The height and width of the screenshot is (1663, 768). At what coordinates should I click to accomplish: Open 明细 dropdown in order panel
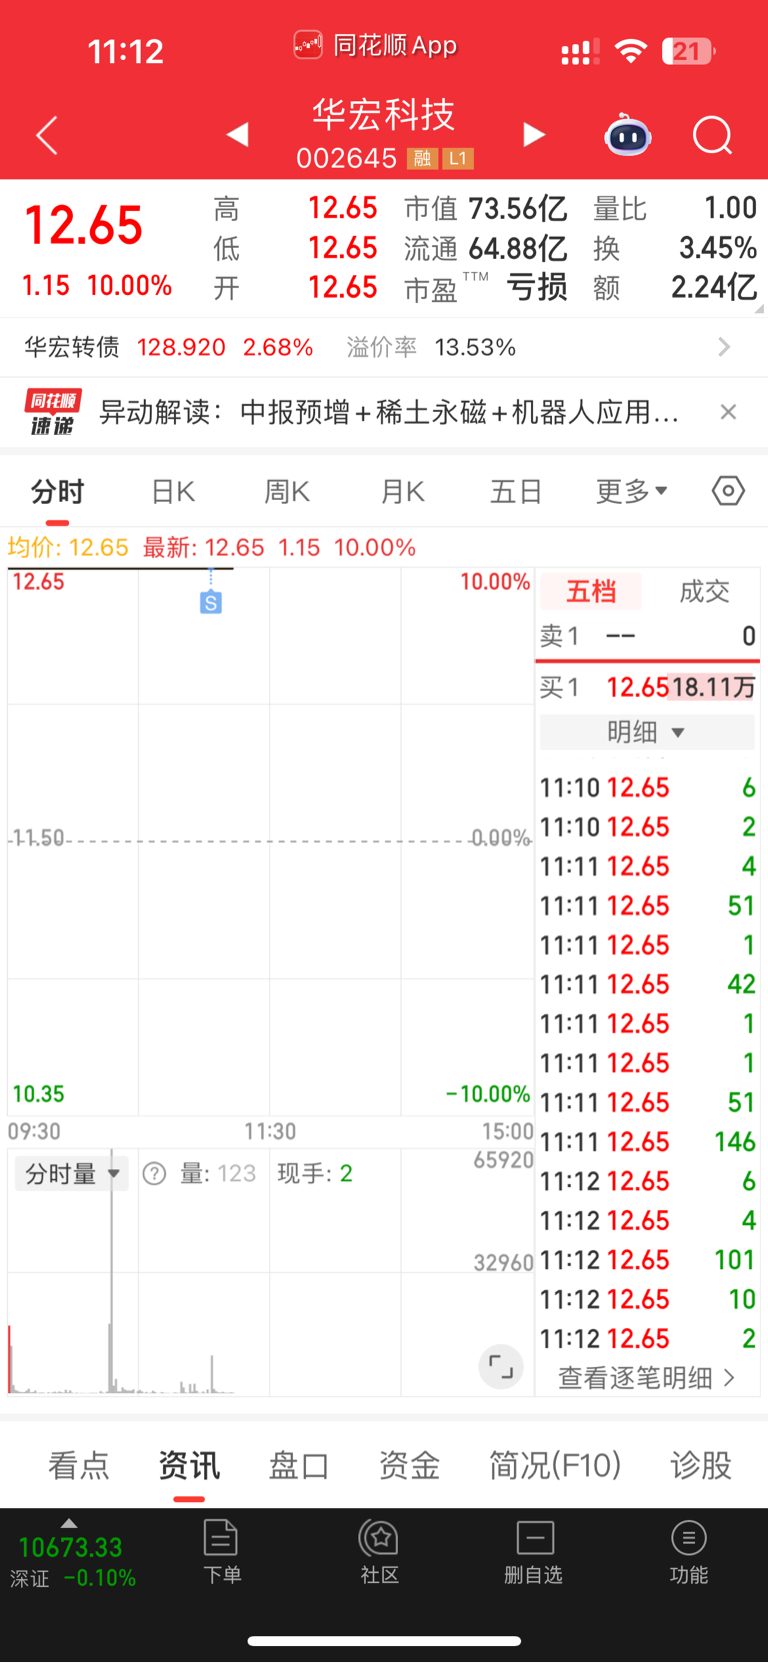tap(647, 732)
